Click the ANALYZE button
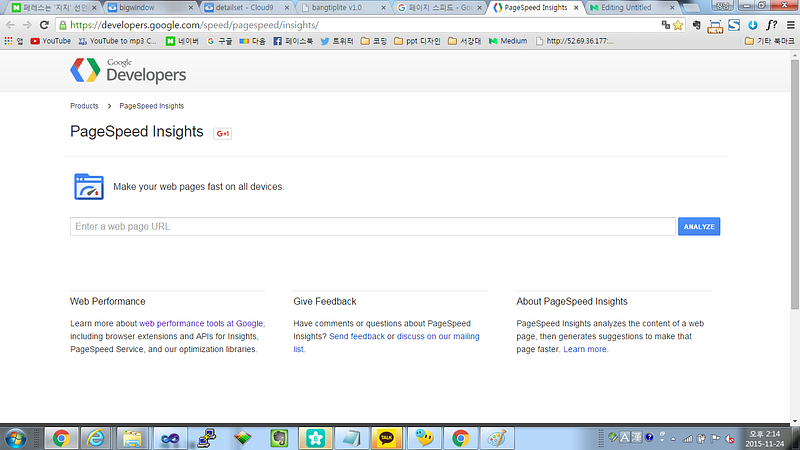 click(699, 227)
